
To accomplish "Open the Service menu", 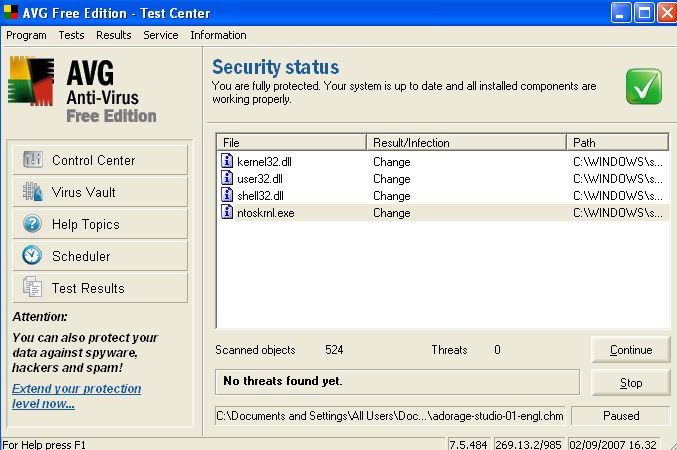I will [161, 35].
